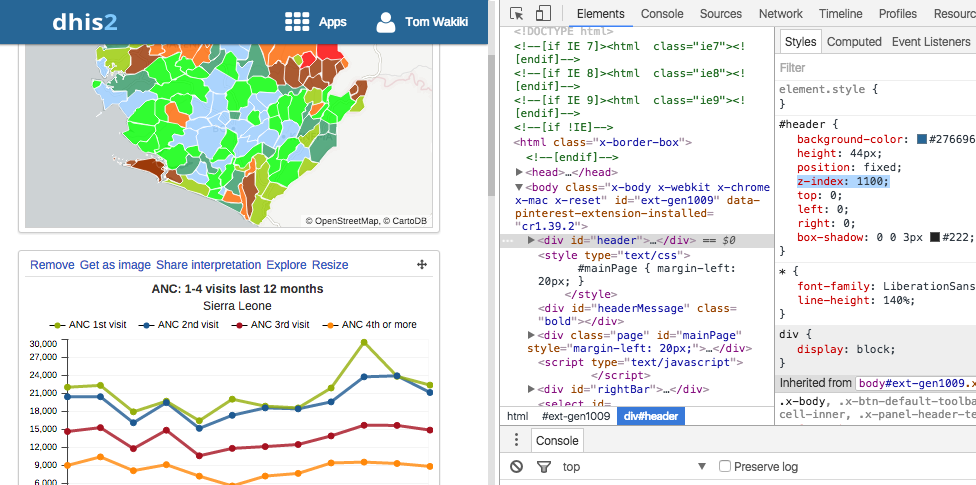976x485 pixels.
Task: Select the html breadcrumb item
Action: click(x=517, y=417)
